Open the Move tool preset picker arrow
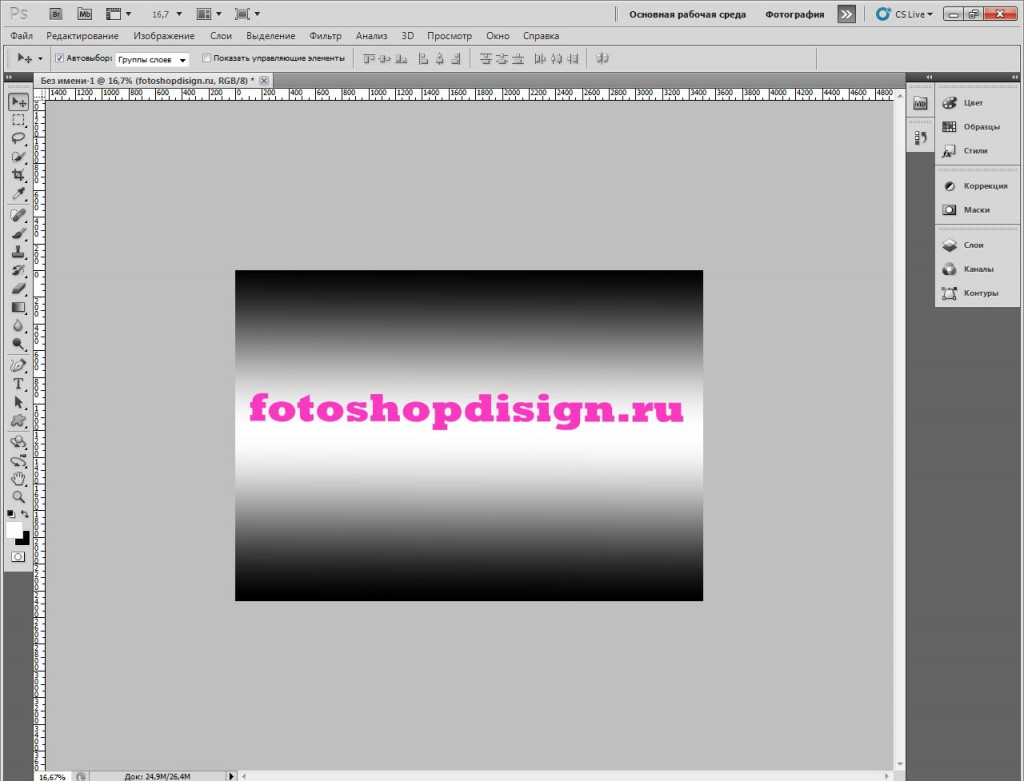Image resolution: width=1024 pixels, height=781 pixels. pos(40,59)
